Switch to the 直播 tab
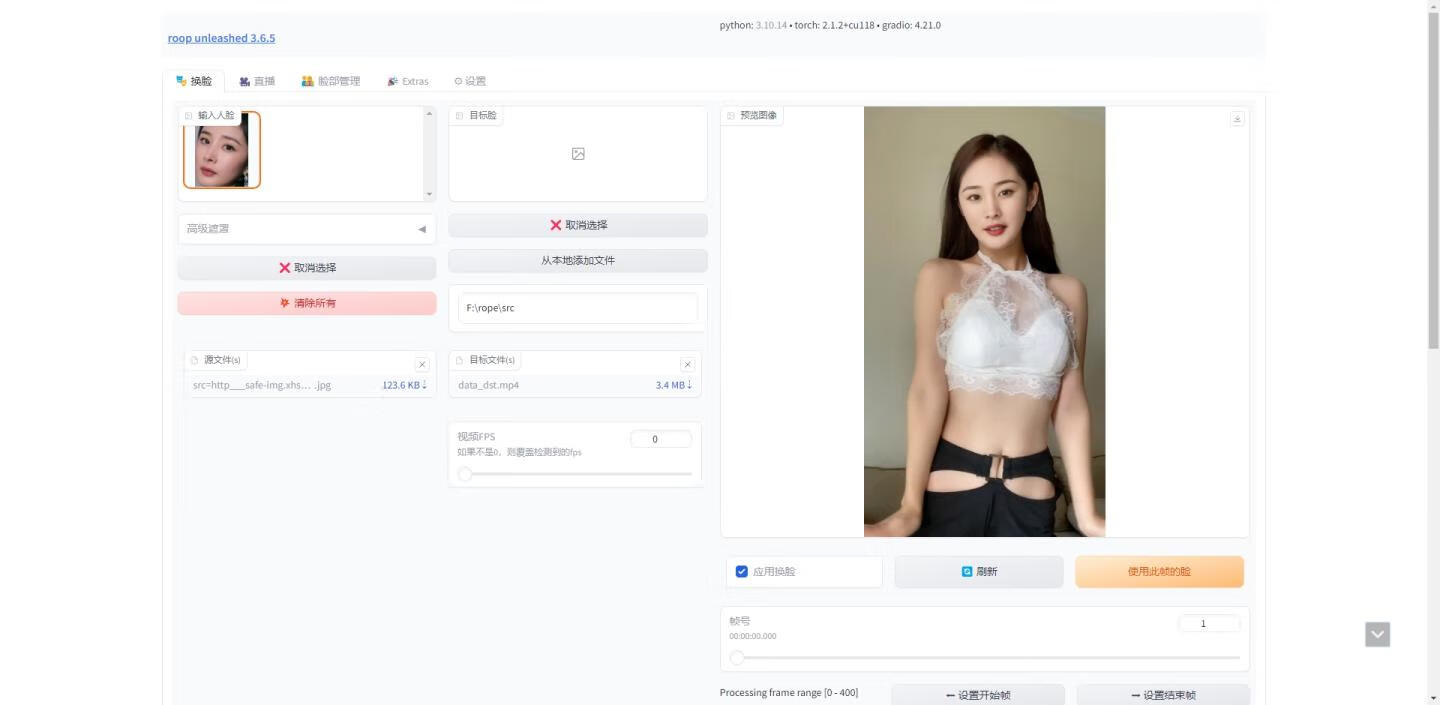Image resolution: width=1440 pixels, height=705 pixels. coord(257,81)
